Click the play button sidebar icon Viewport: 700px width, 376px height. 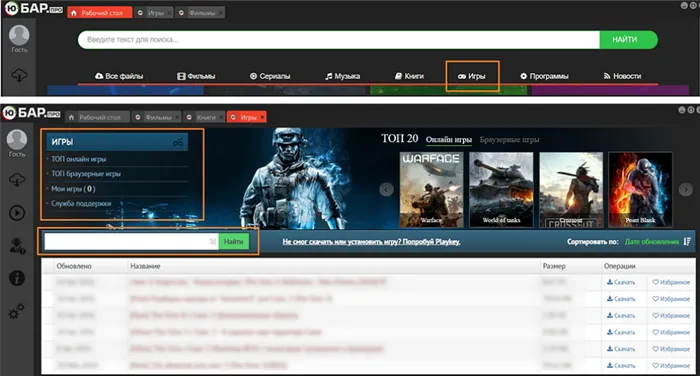17,213
